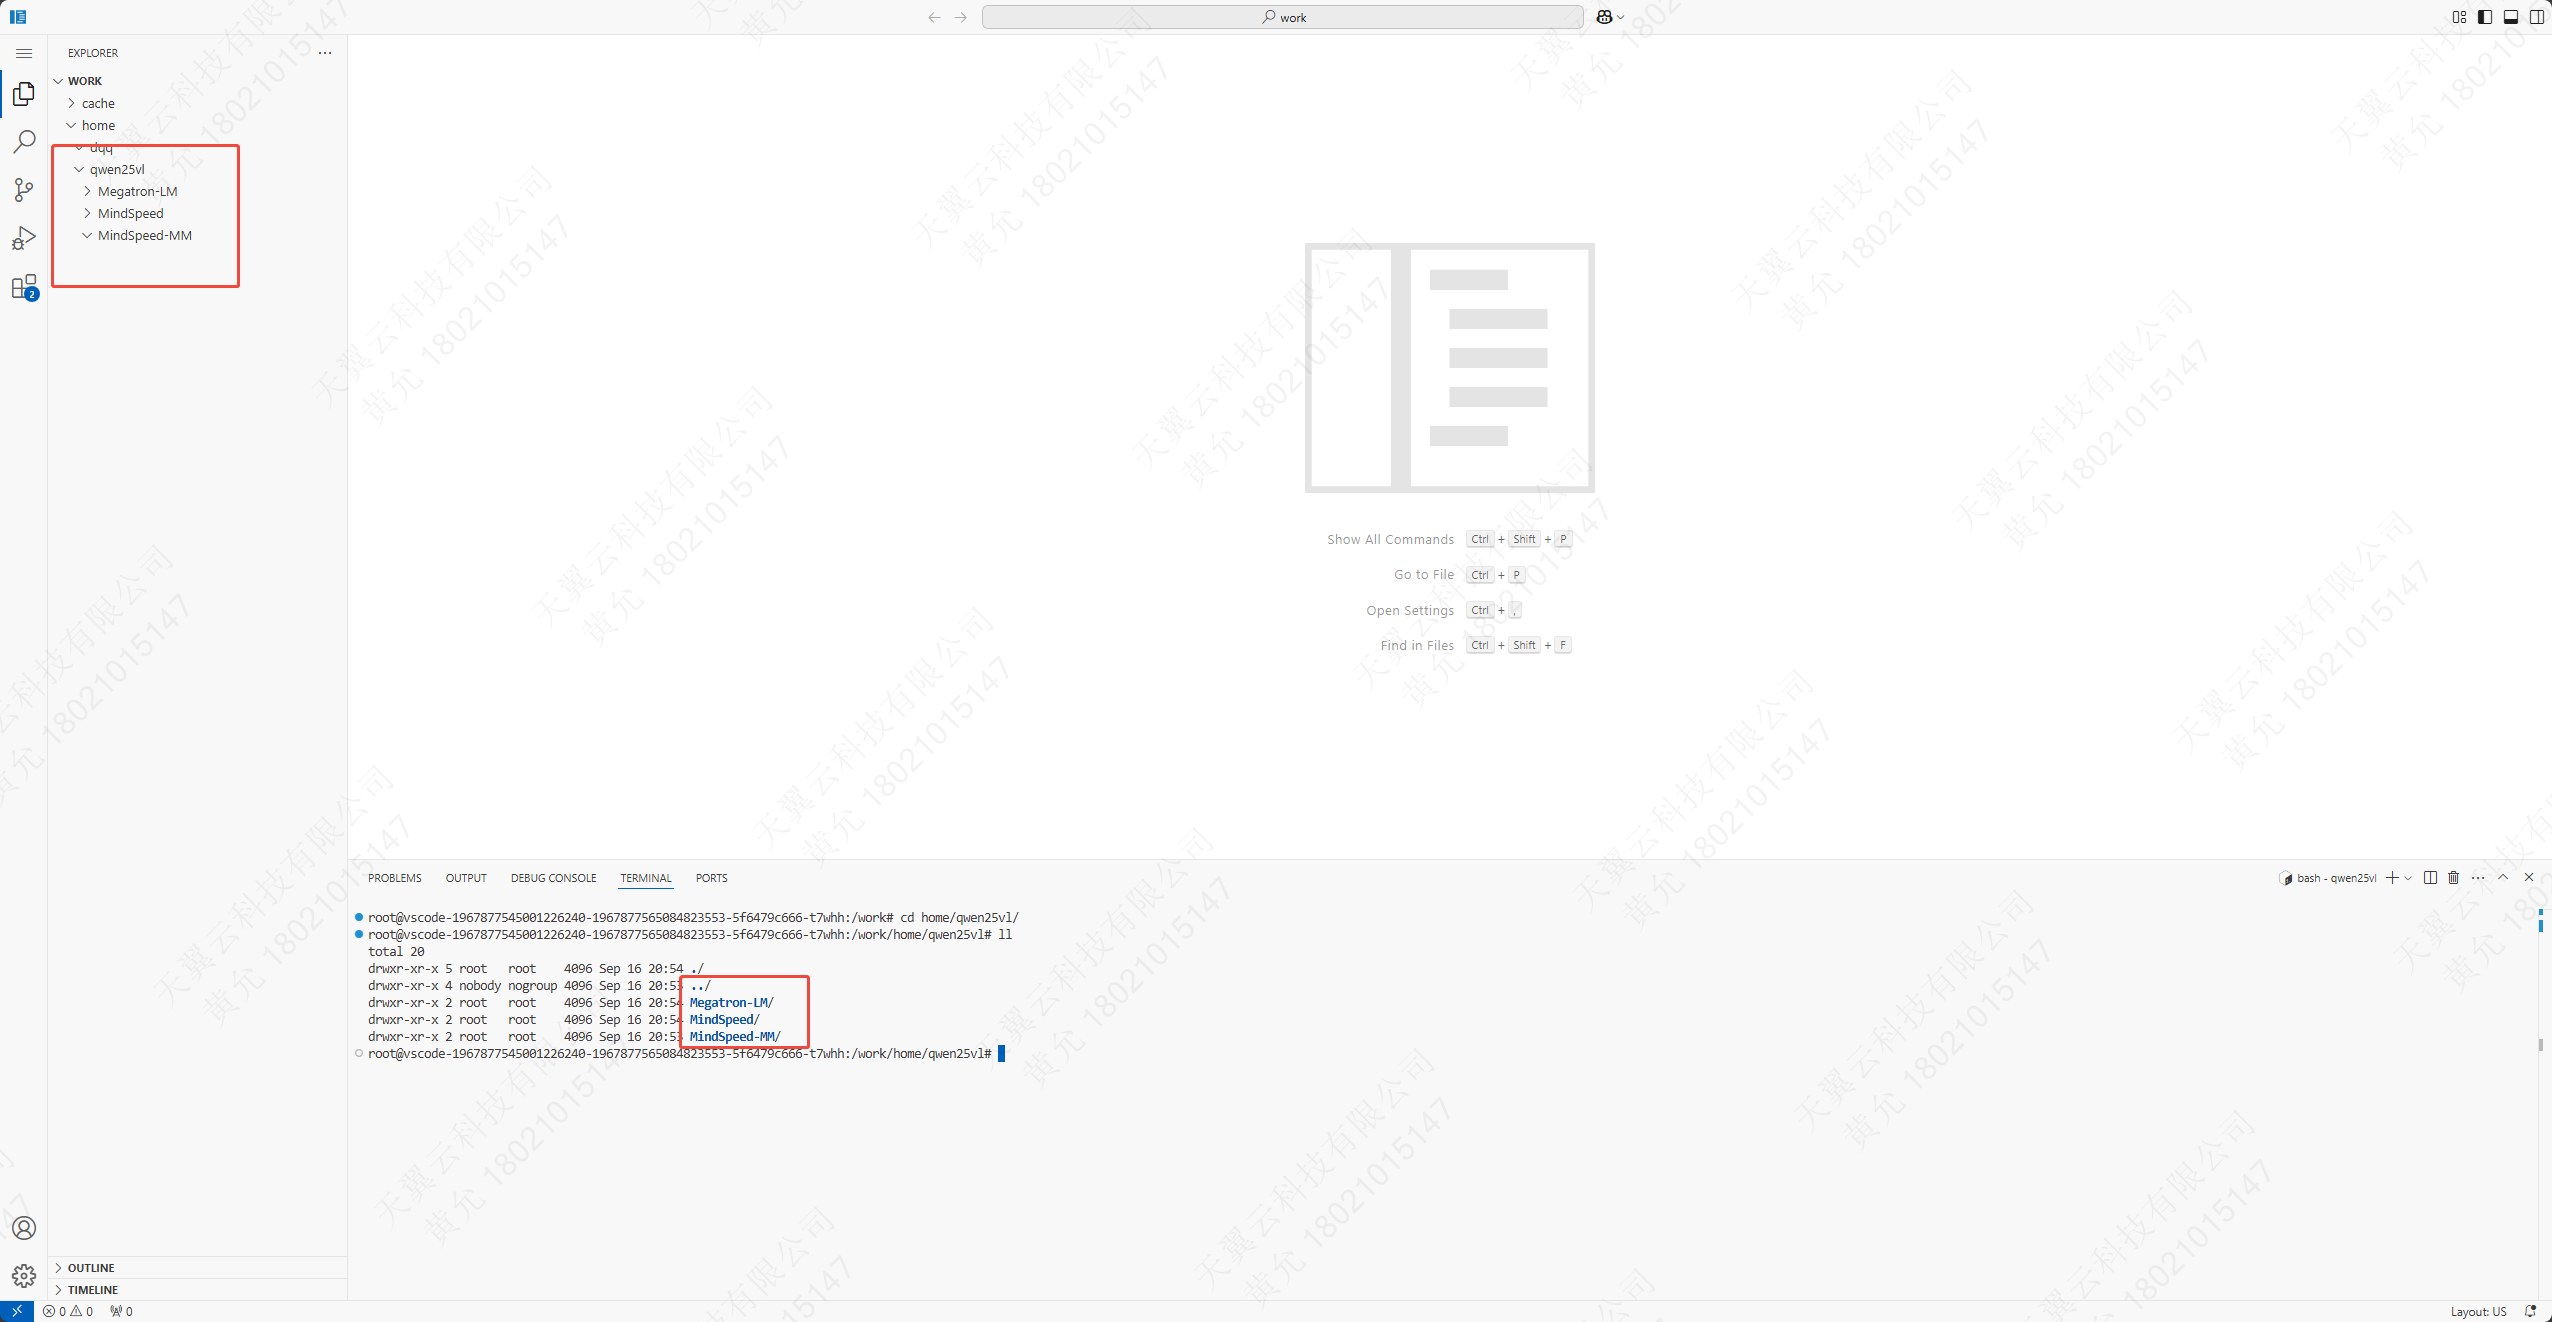The height and width of the screenshot is (1322, 2552).
Task: Open terminal panel more actions ellipsis
Action: pos(2478,878)
